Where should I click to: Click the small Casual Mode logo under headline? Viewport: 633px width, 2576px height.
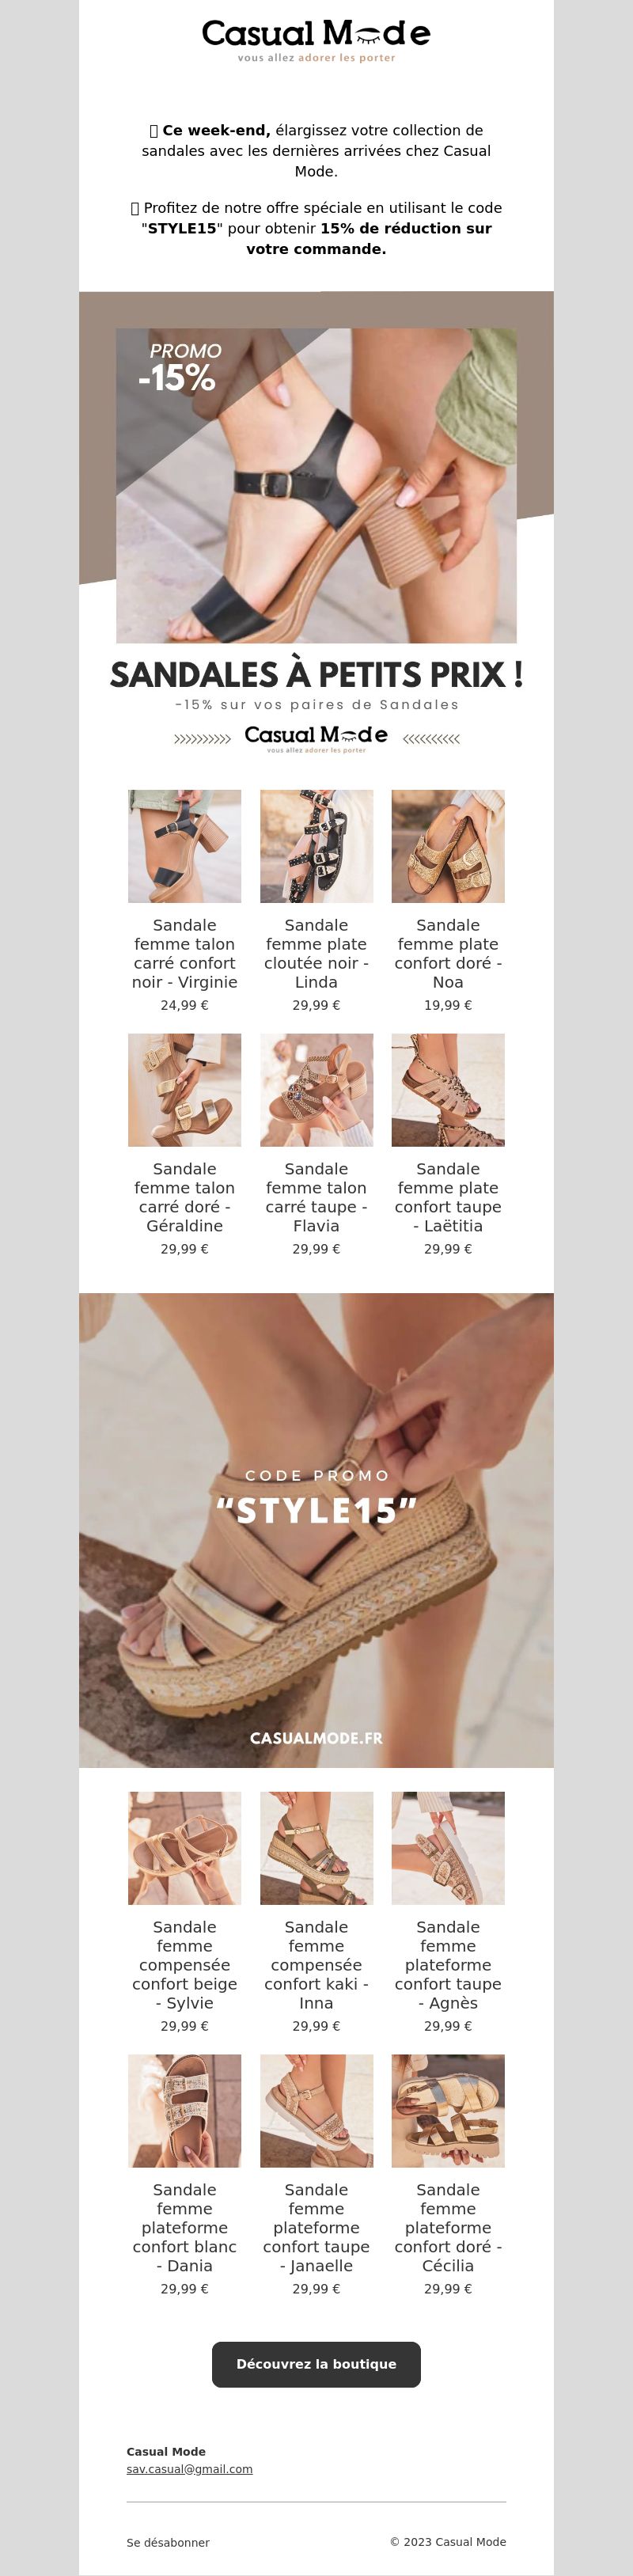(316, 739)
